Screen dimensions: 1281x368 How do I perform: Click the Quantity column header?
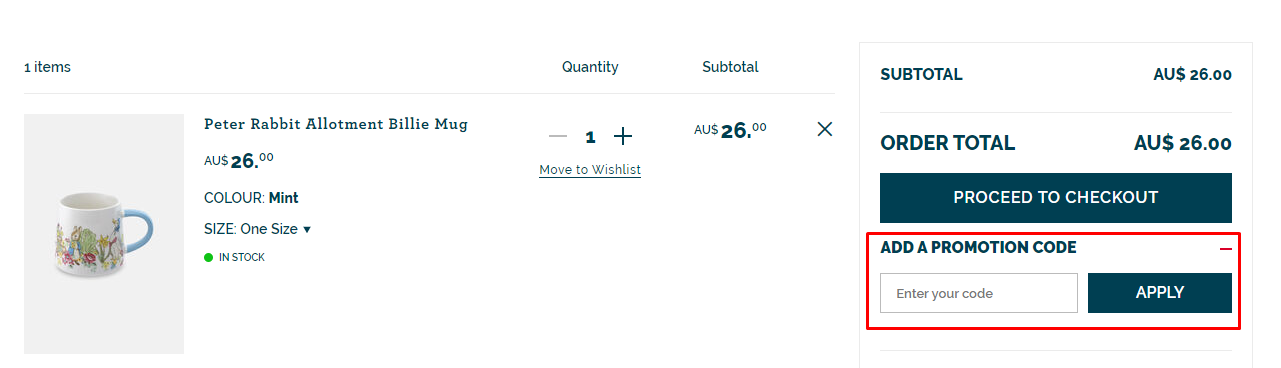pos(590,67)
